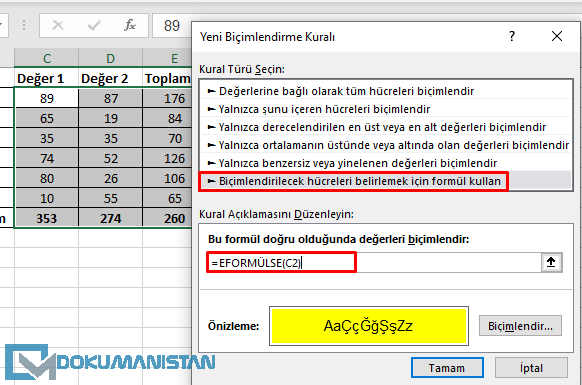This screenshot has height=385, width=582.
Task: Select Toplam cell containing 65
Action: point(167,199)
